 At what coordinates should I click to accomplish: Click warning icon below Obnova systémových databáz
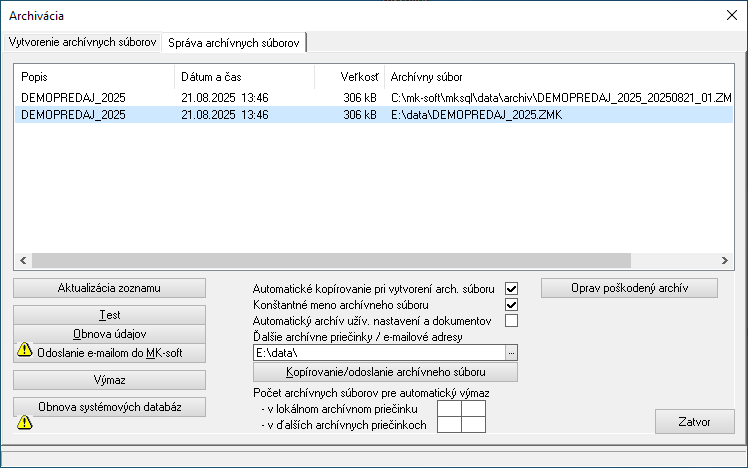[x=25, y=422]
